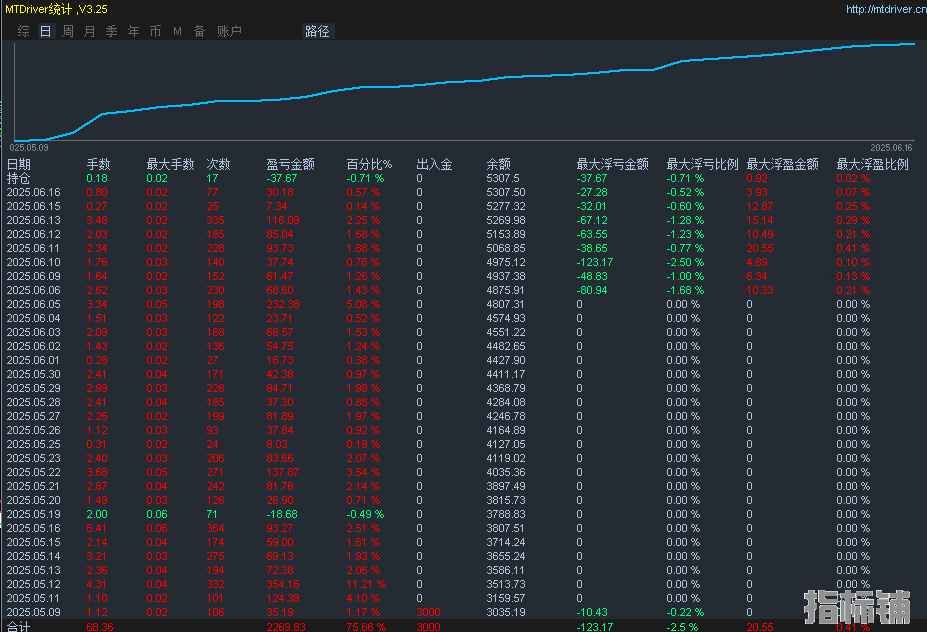This screenshot has width=927, height=632.
Task: Click loss value -18.68
Action: pyautogui.click(x=281, y=514)
